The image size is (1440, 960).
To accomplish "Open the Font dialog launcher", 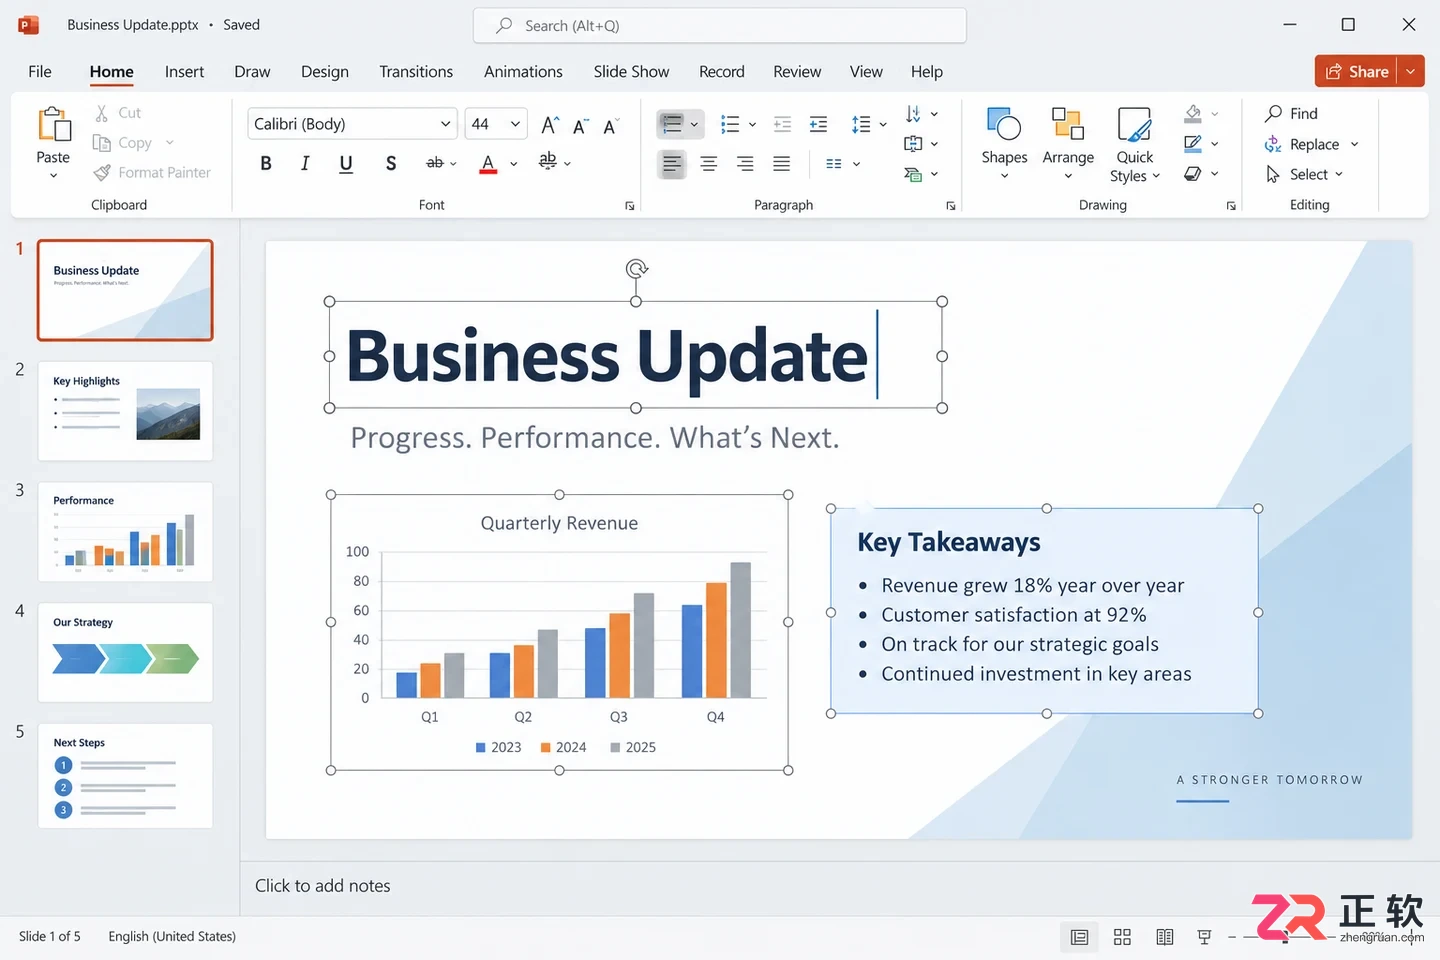I will click(629, 206).
